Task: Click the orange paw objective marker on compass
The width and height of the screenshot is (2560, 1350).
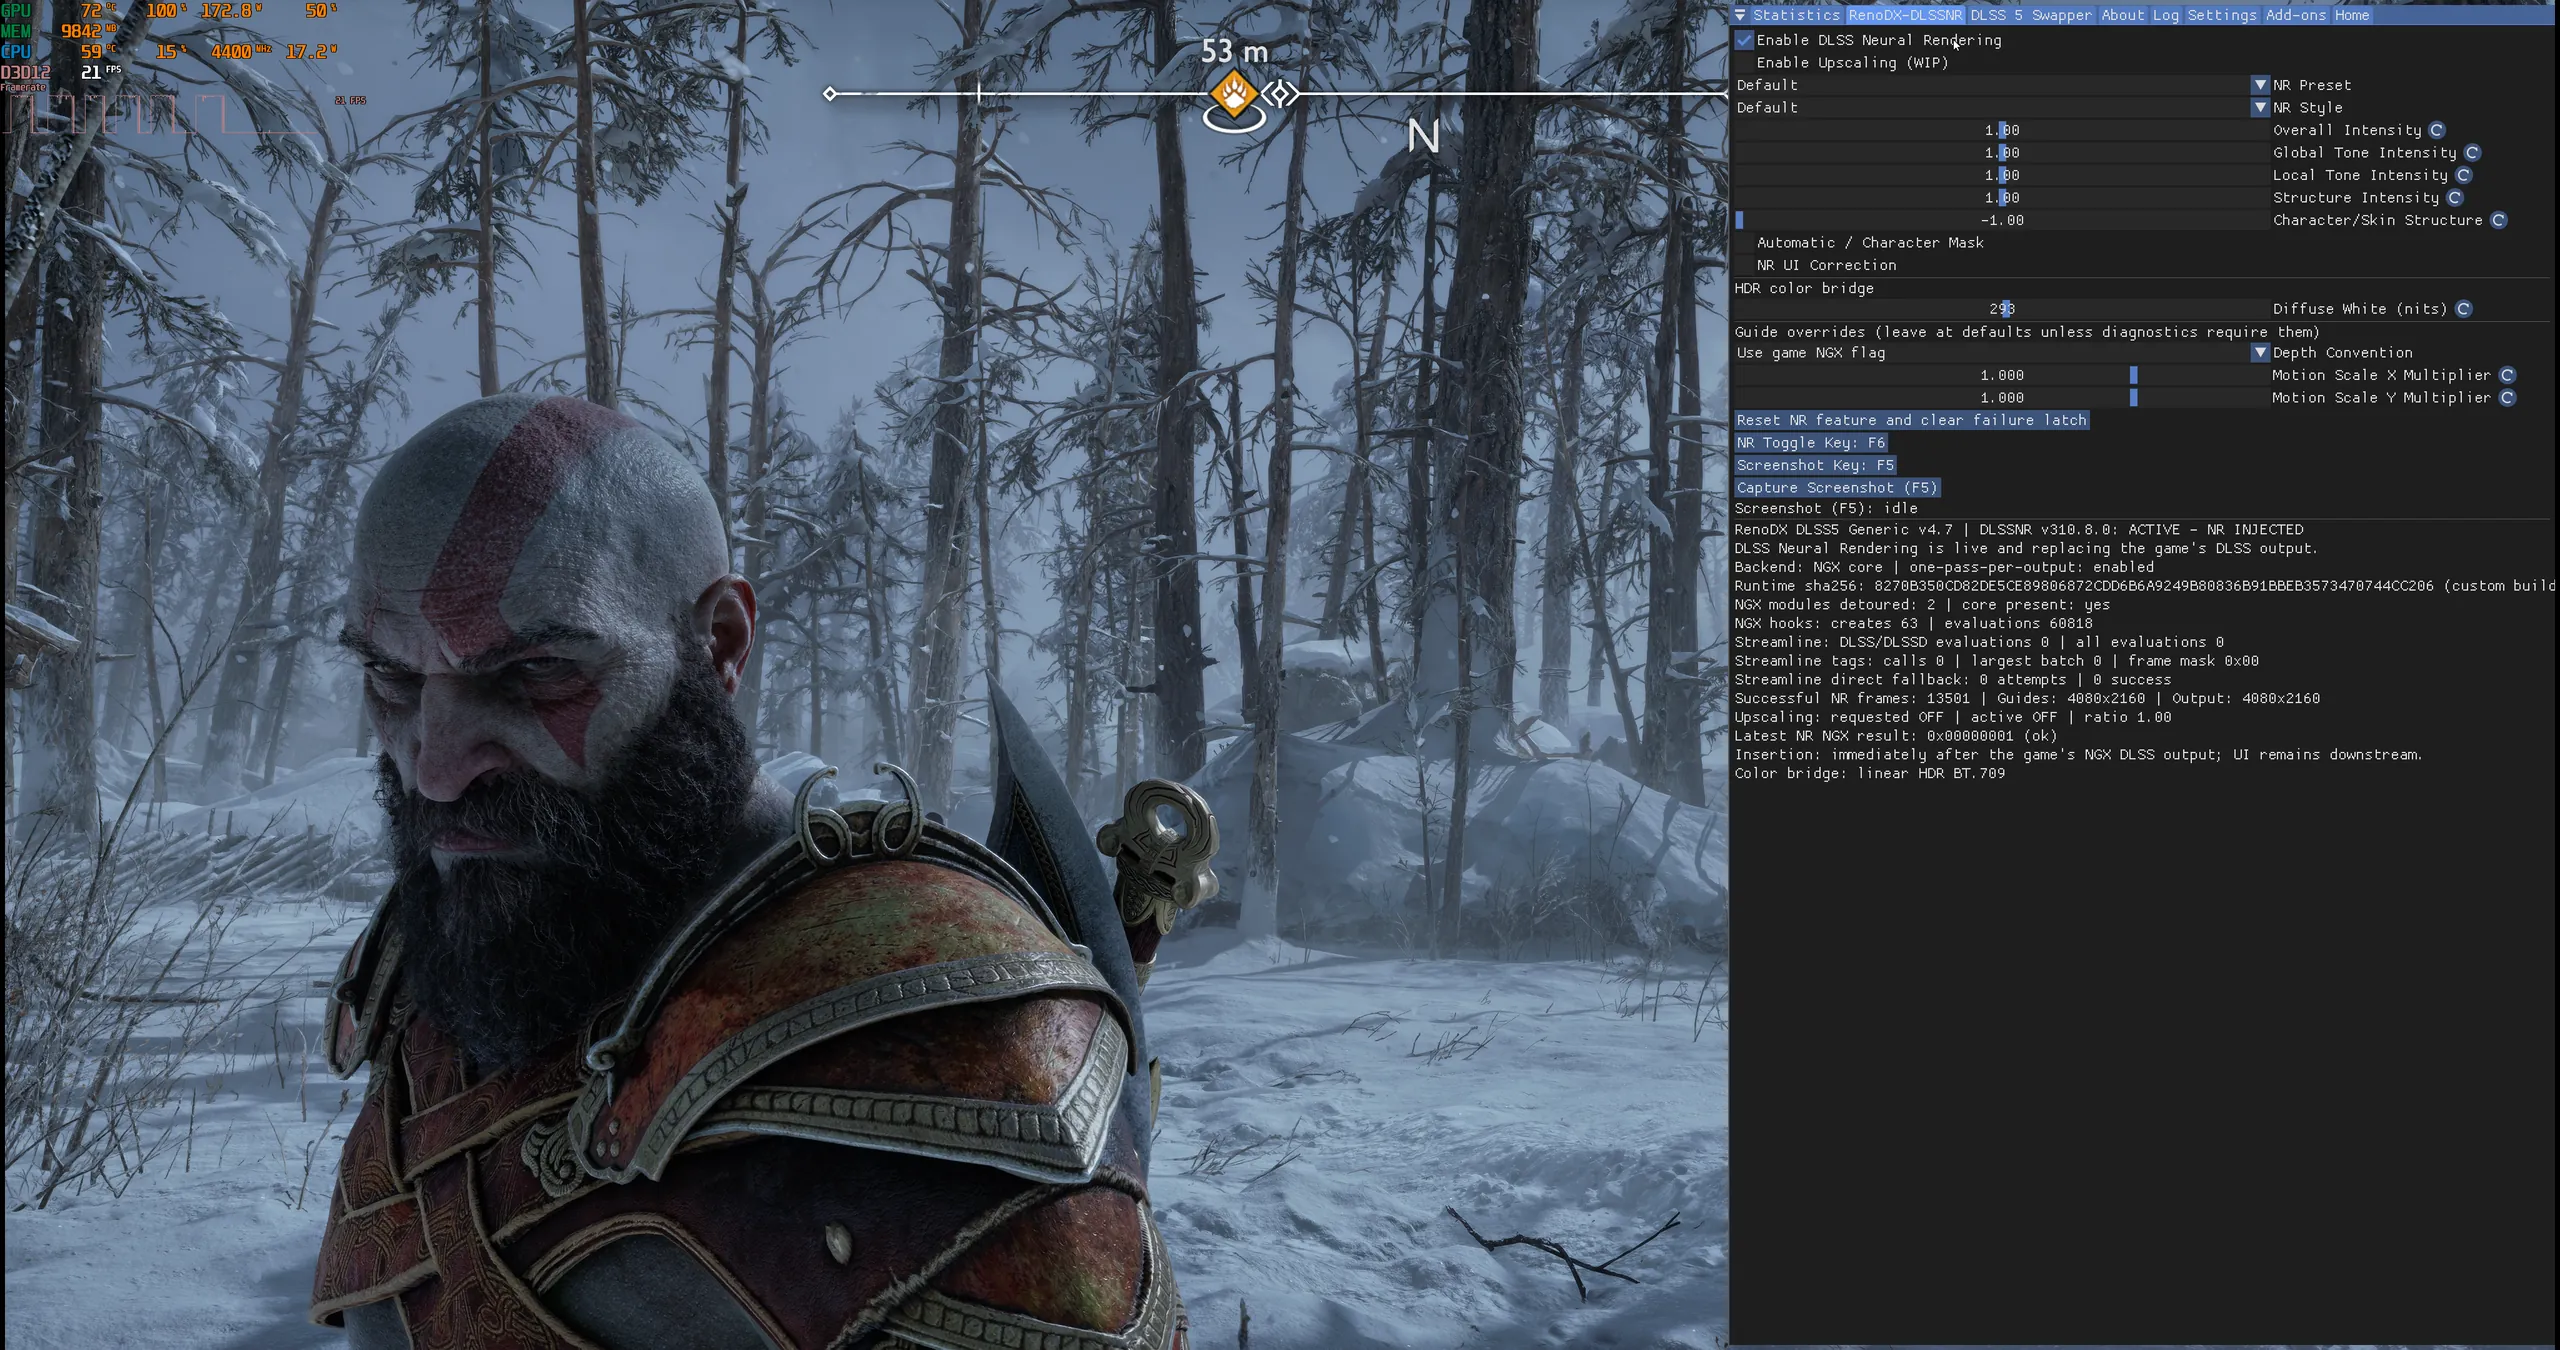Action: [x=1234, y=95]
